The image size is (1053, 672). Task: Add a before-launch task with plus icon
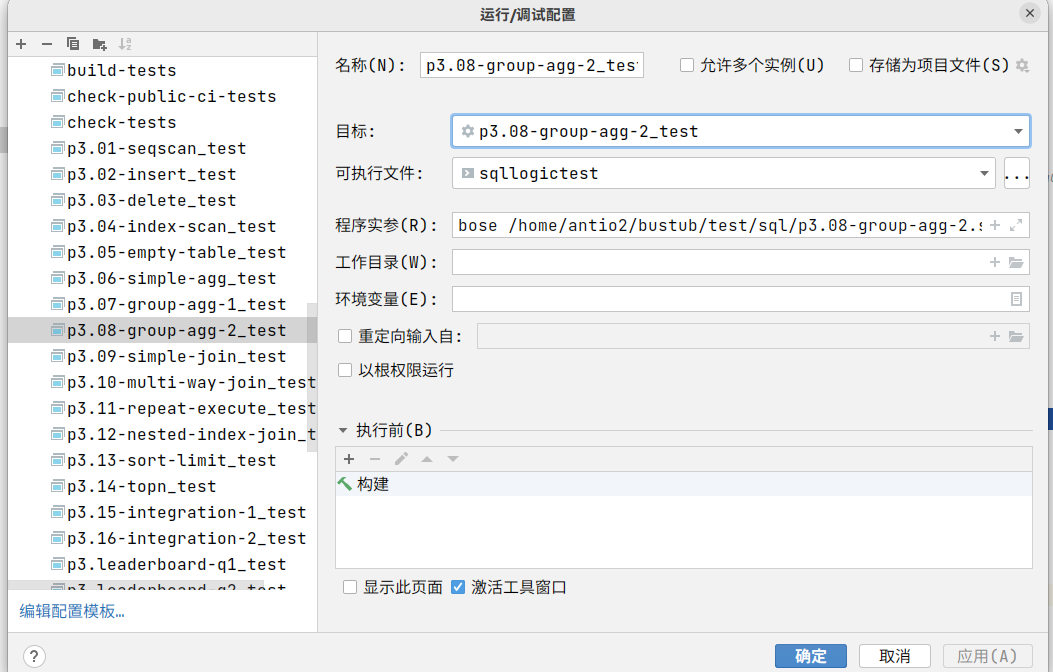349,459
